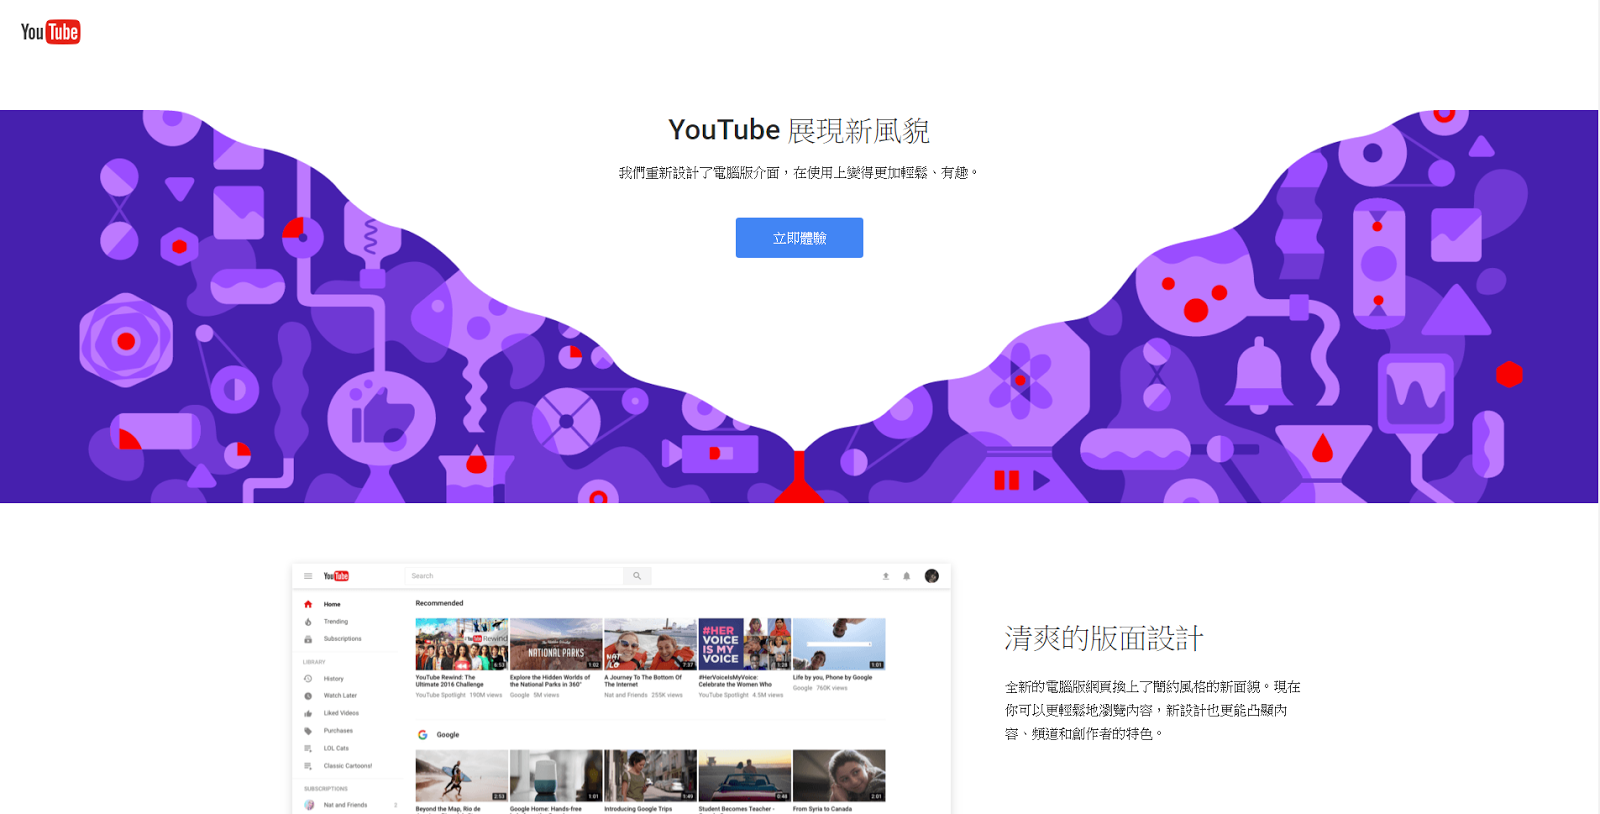Play the National Parks thumbnail
1600x814 pixels.
pos(556,644)
